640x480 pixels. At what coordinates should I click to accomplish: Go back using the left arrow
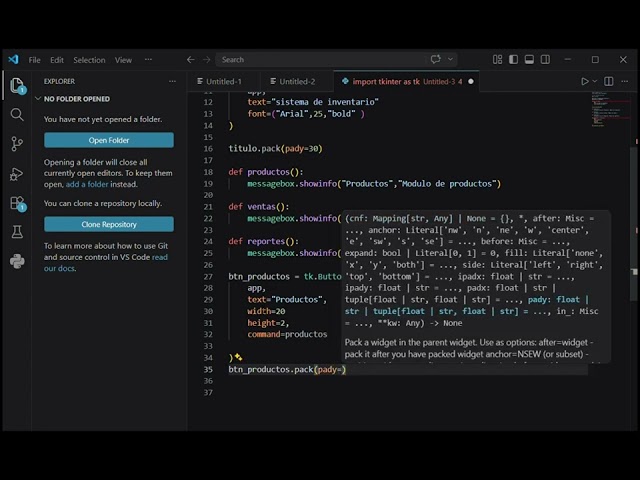pyautogui.click(x=191, y=60)
